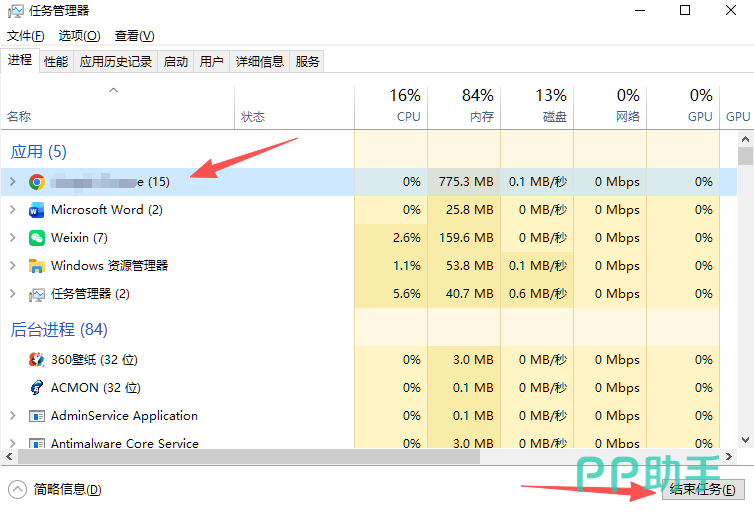The image size is (754, 514).
Task: Click the horizontal scrollbar thumb
Action: click(249, 456)
